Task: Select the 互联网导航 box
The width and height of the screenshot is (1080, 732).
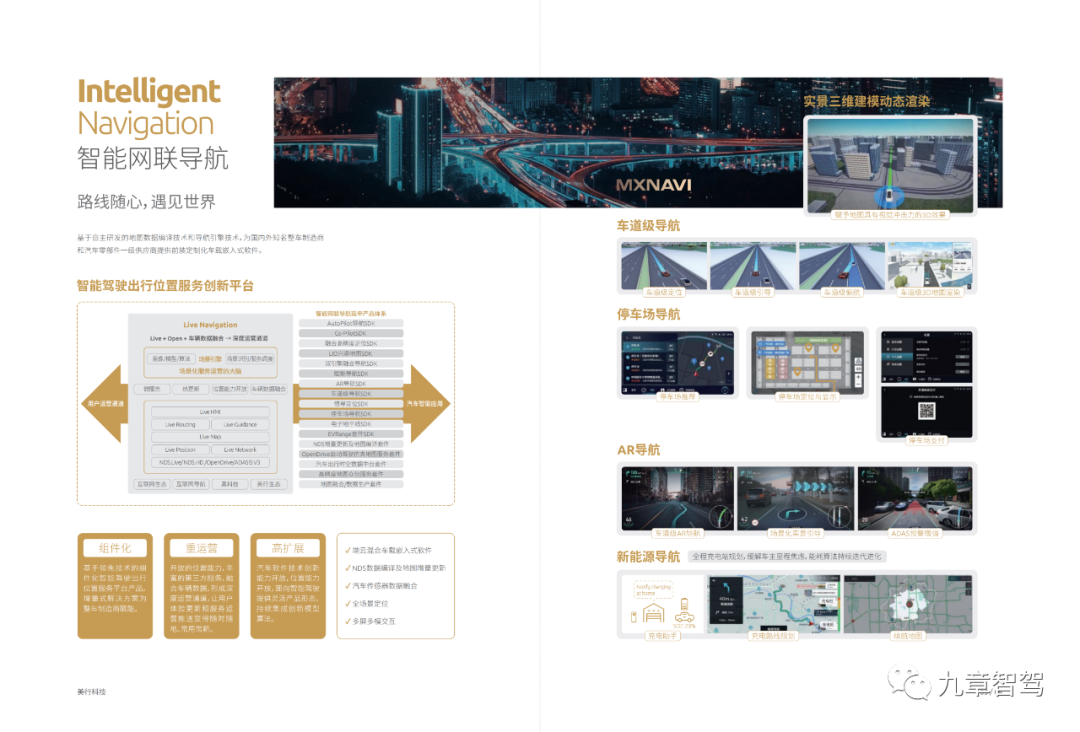Action: [191, 484]
